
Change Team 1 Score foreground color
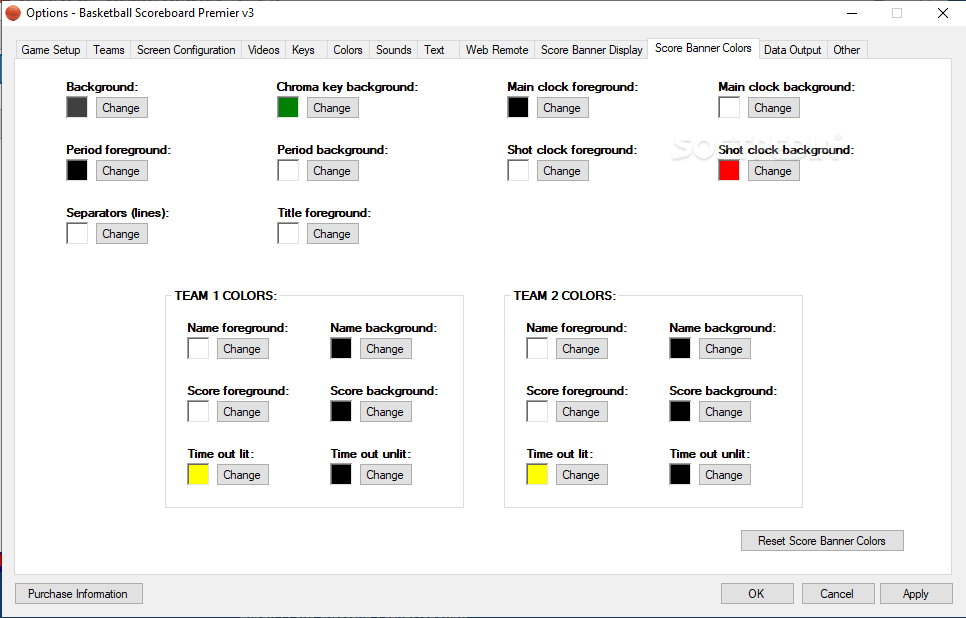click(243, 412)
